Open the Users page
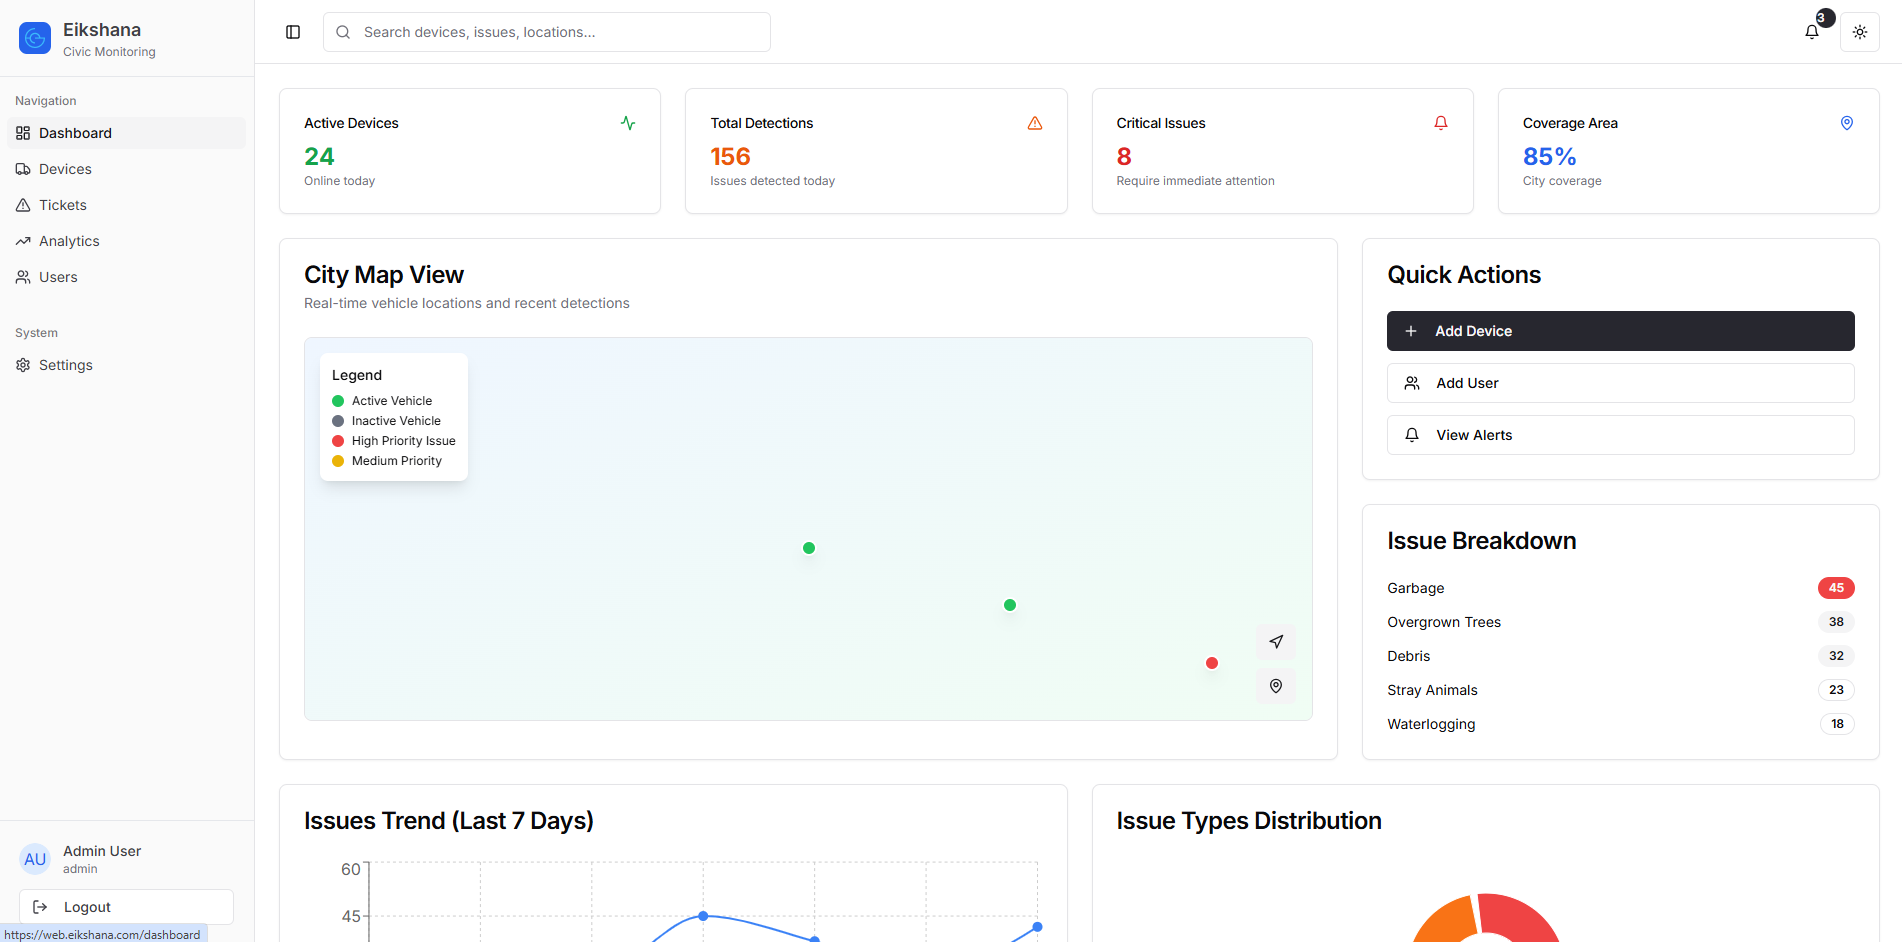This screenshot has height=942, width=1902. point(127,277)
